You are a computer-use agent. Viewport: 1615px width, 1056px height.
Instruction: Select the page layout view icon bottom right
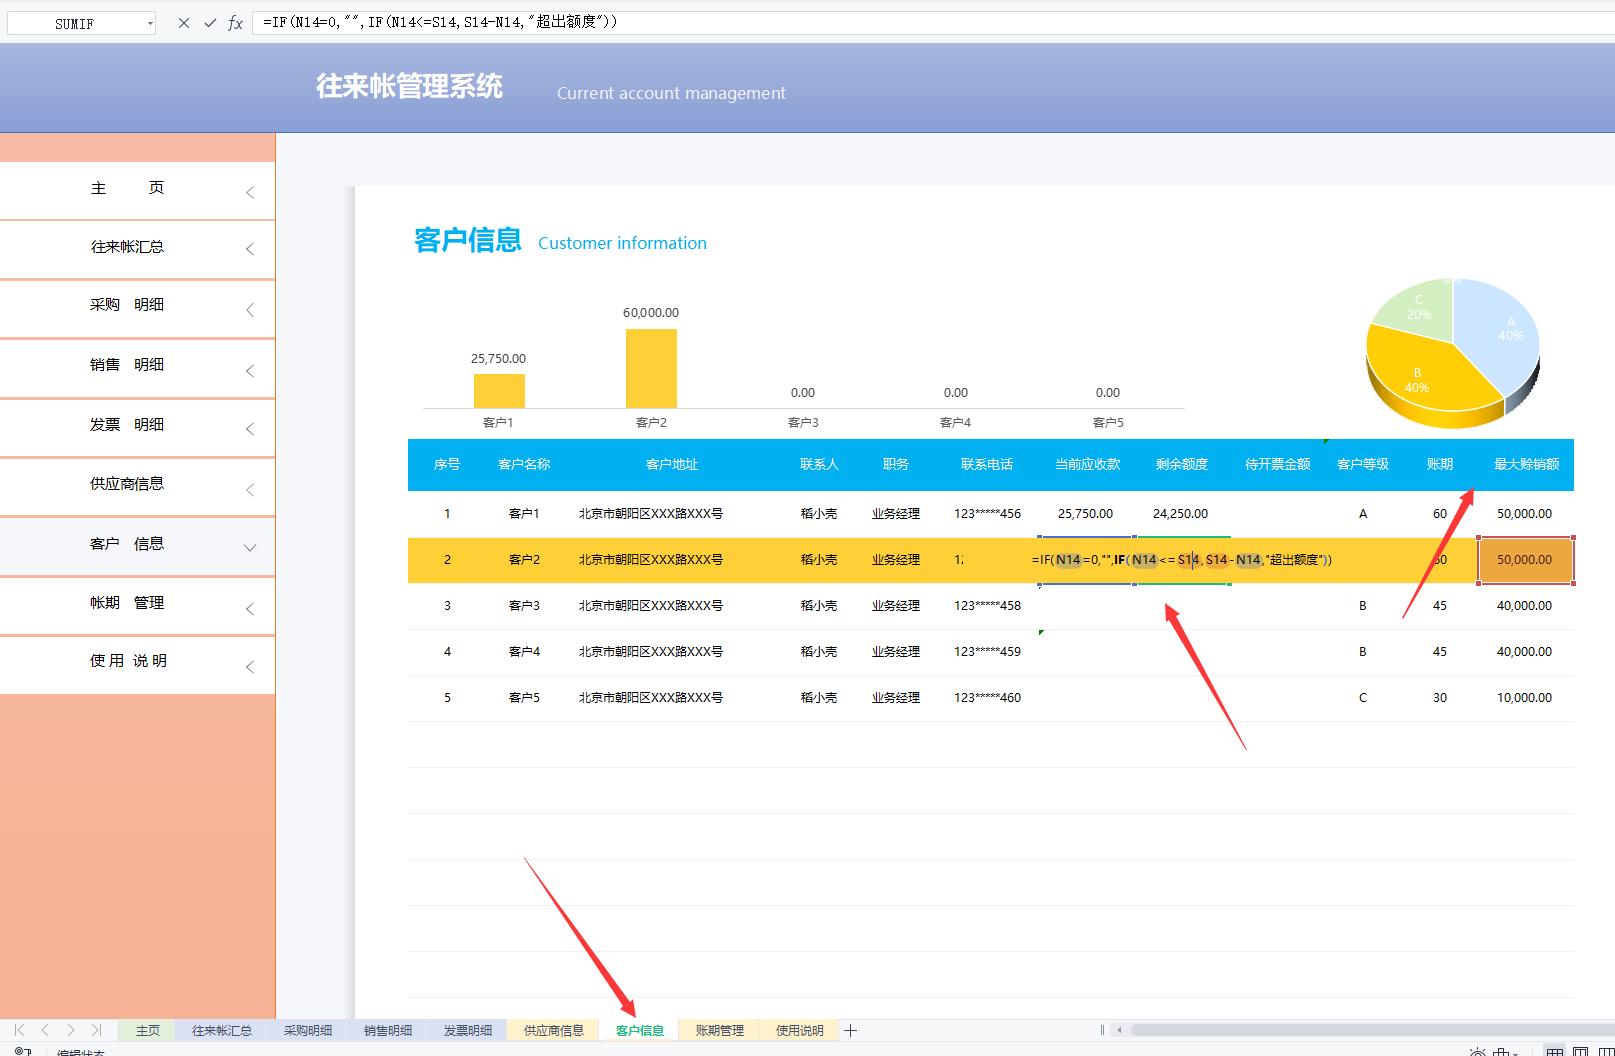pyautogui.click(x=1581, y=1051)
